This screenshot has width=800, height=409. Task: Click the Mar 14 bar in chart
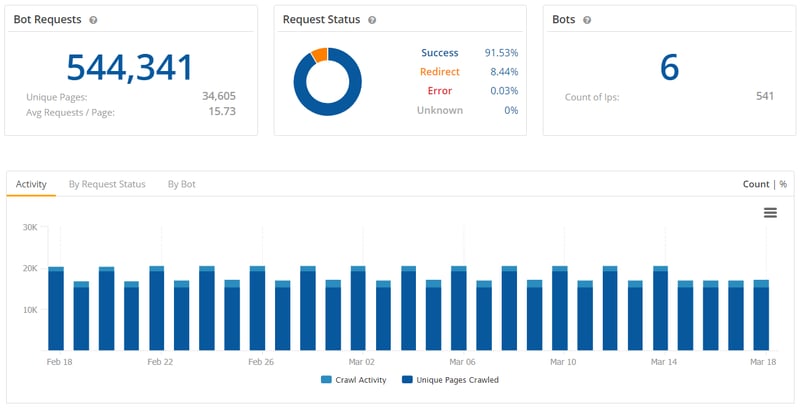[x=660, y=308]
